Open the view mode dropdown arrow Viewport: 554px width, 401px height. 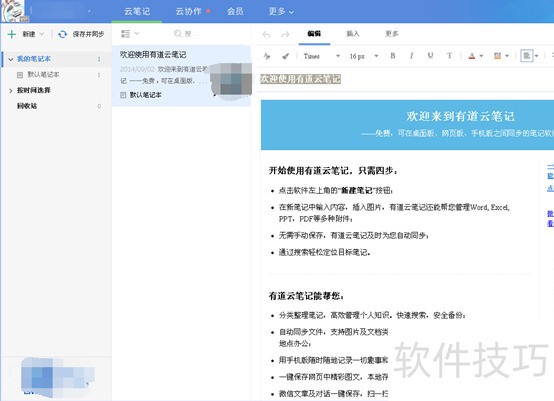(137, 34)
